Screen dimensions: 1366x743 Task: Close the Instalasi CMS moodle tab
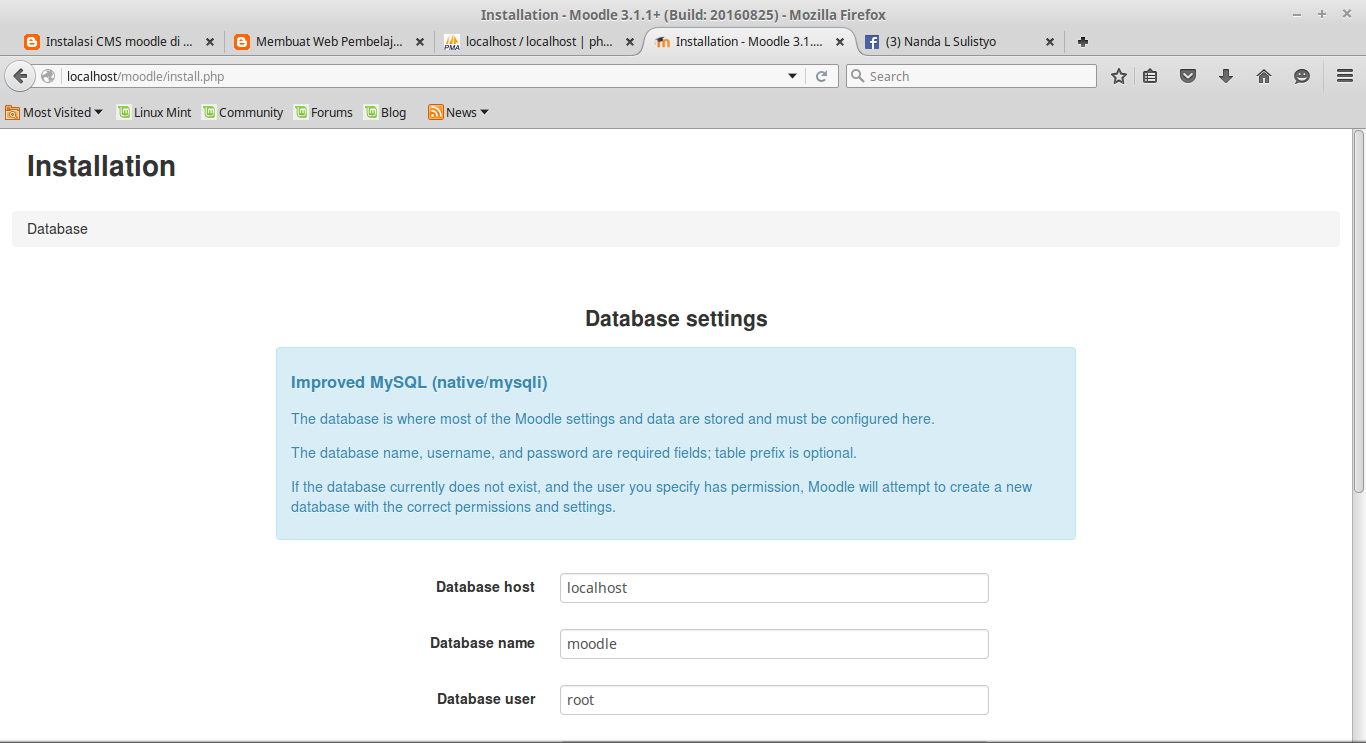tap(210, 42)
